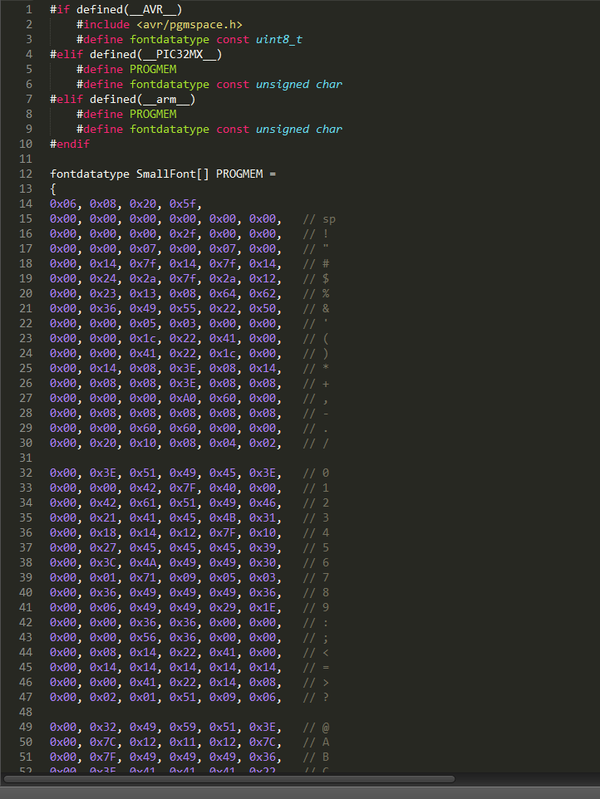The width and height of the screenshot is (600, 799).
Task: Click the __arm__ macro name
Action: click(x=166, y=99)
